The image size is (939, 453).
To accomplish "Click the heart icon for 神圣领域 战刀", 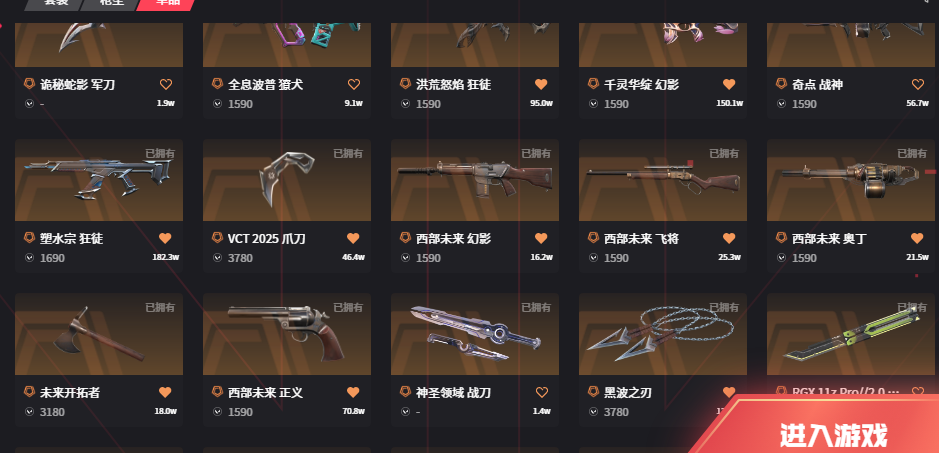I will (x=541, y=392).
